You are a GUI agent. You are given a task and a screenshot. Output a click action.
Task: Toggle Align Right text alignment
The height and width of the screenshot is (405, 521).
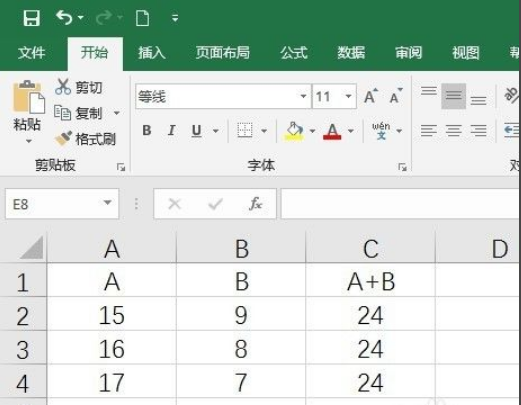click(x=478, y=131)
